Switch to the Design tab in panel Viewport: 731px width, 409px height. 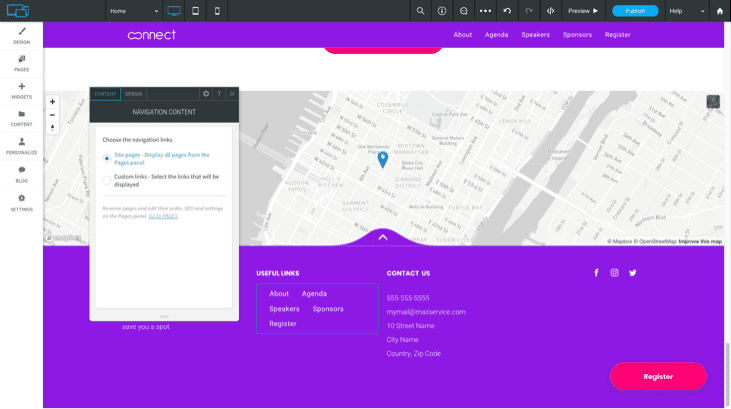(133, 94)
